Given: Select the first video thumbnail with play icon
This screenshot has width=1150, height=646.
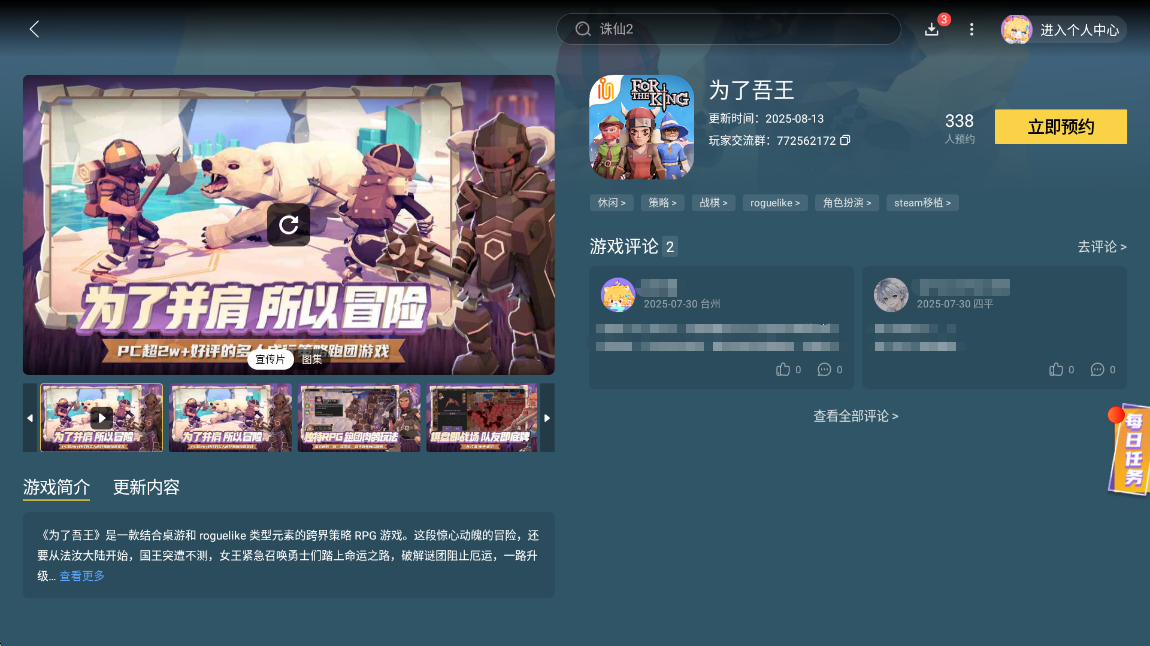Looking at the screenshot, I should (101, 417).
